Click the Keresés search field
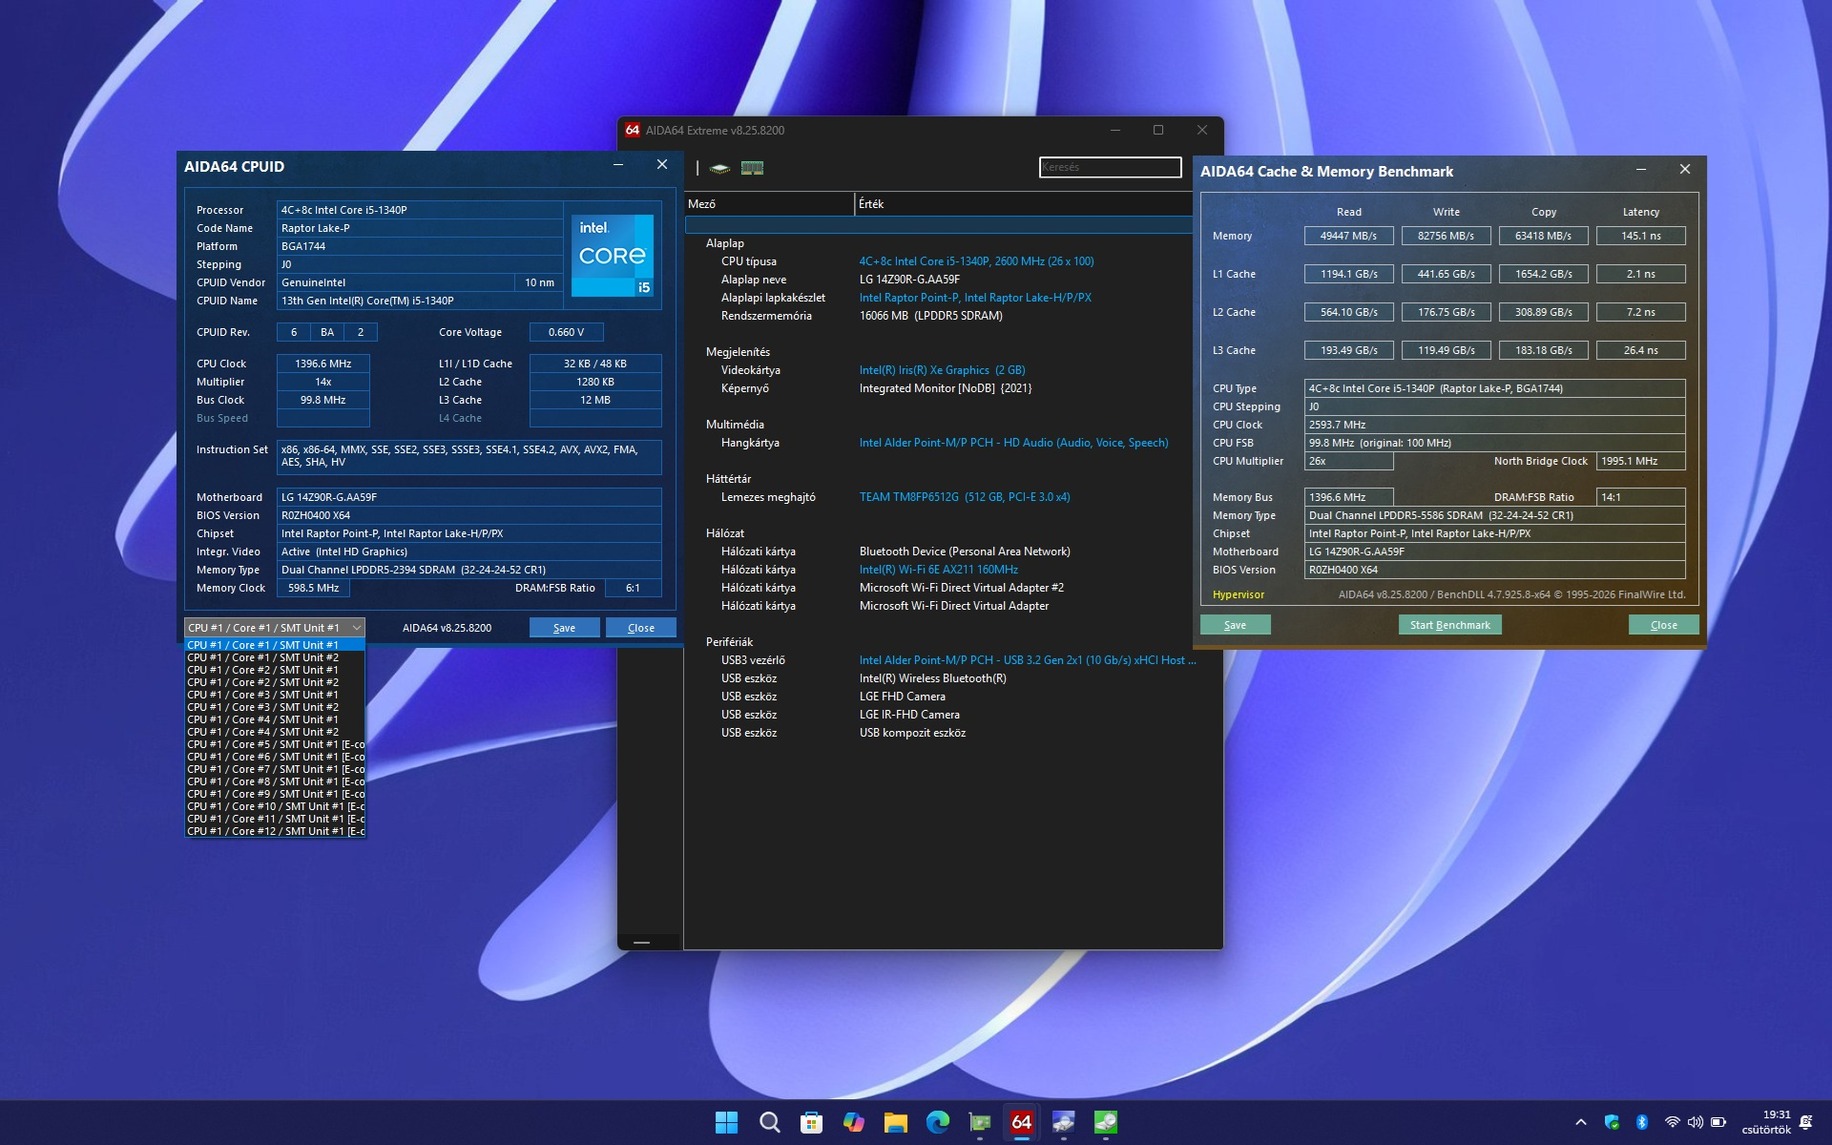The image size is (1832, 1145). (1109, 167)
